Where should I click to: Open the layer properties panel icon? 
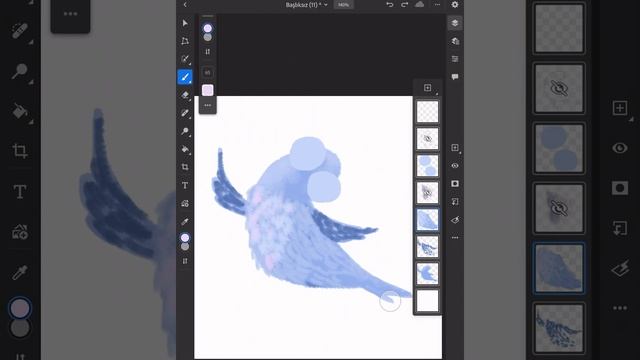coord(455,59)
